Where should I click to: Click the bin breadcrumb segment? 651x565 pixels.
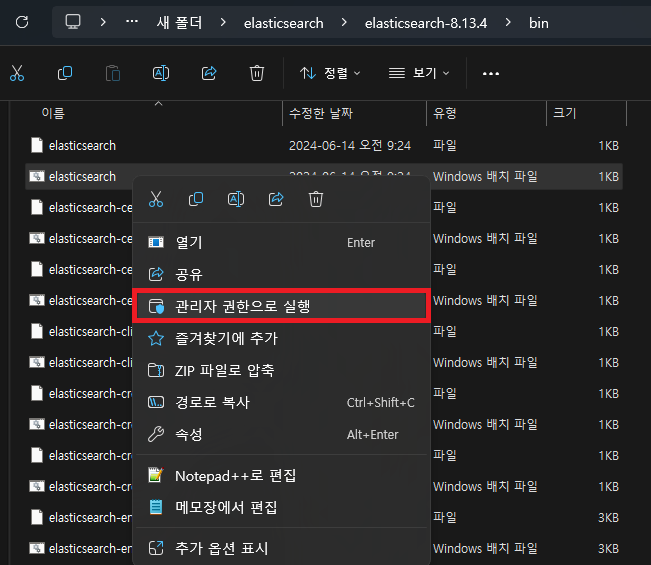538,23
